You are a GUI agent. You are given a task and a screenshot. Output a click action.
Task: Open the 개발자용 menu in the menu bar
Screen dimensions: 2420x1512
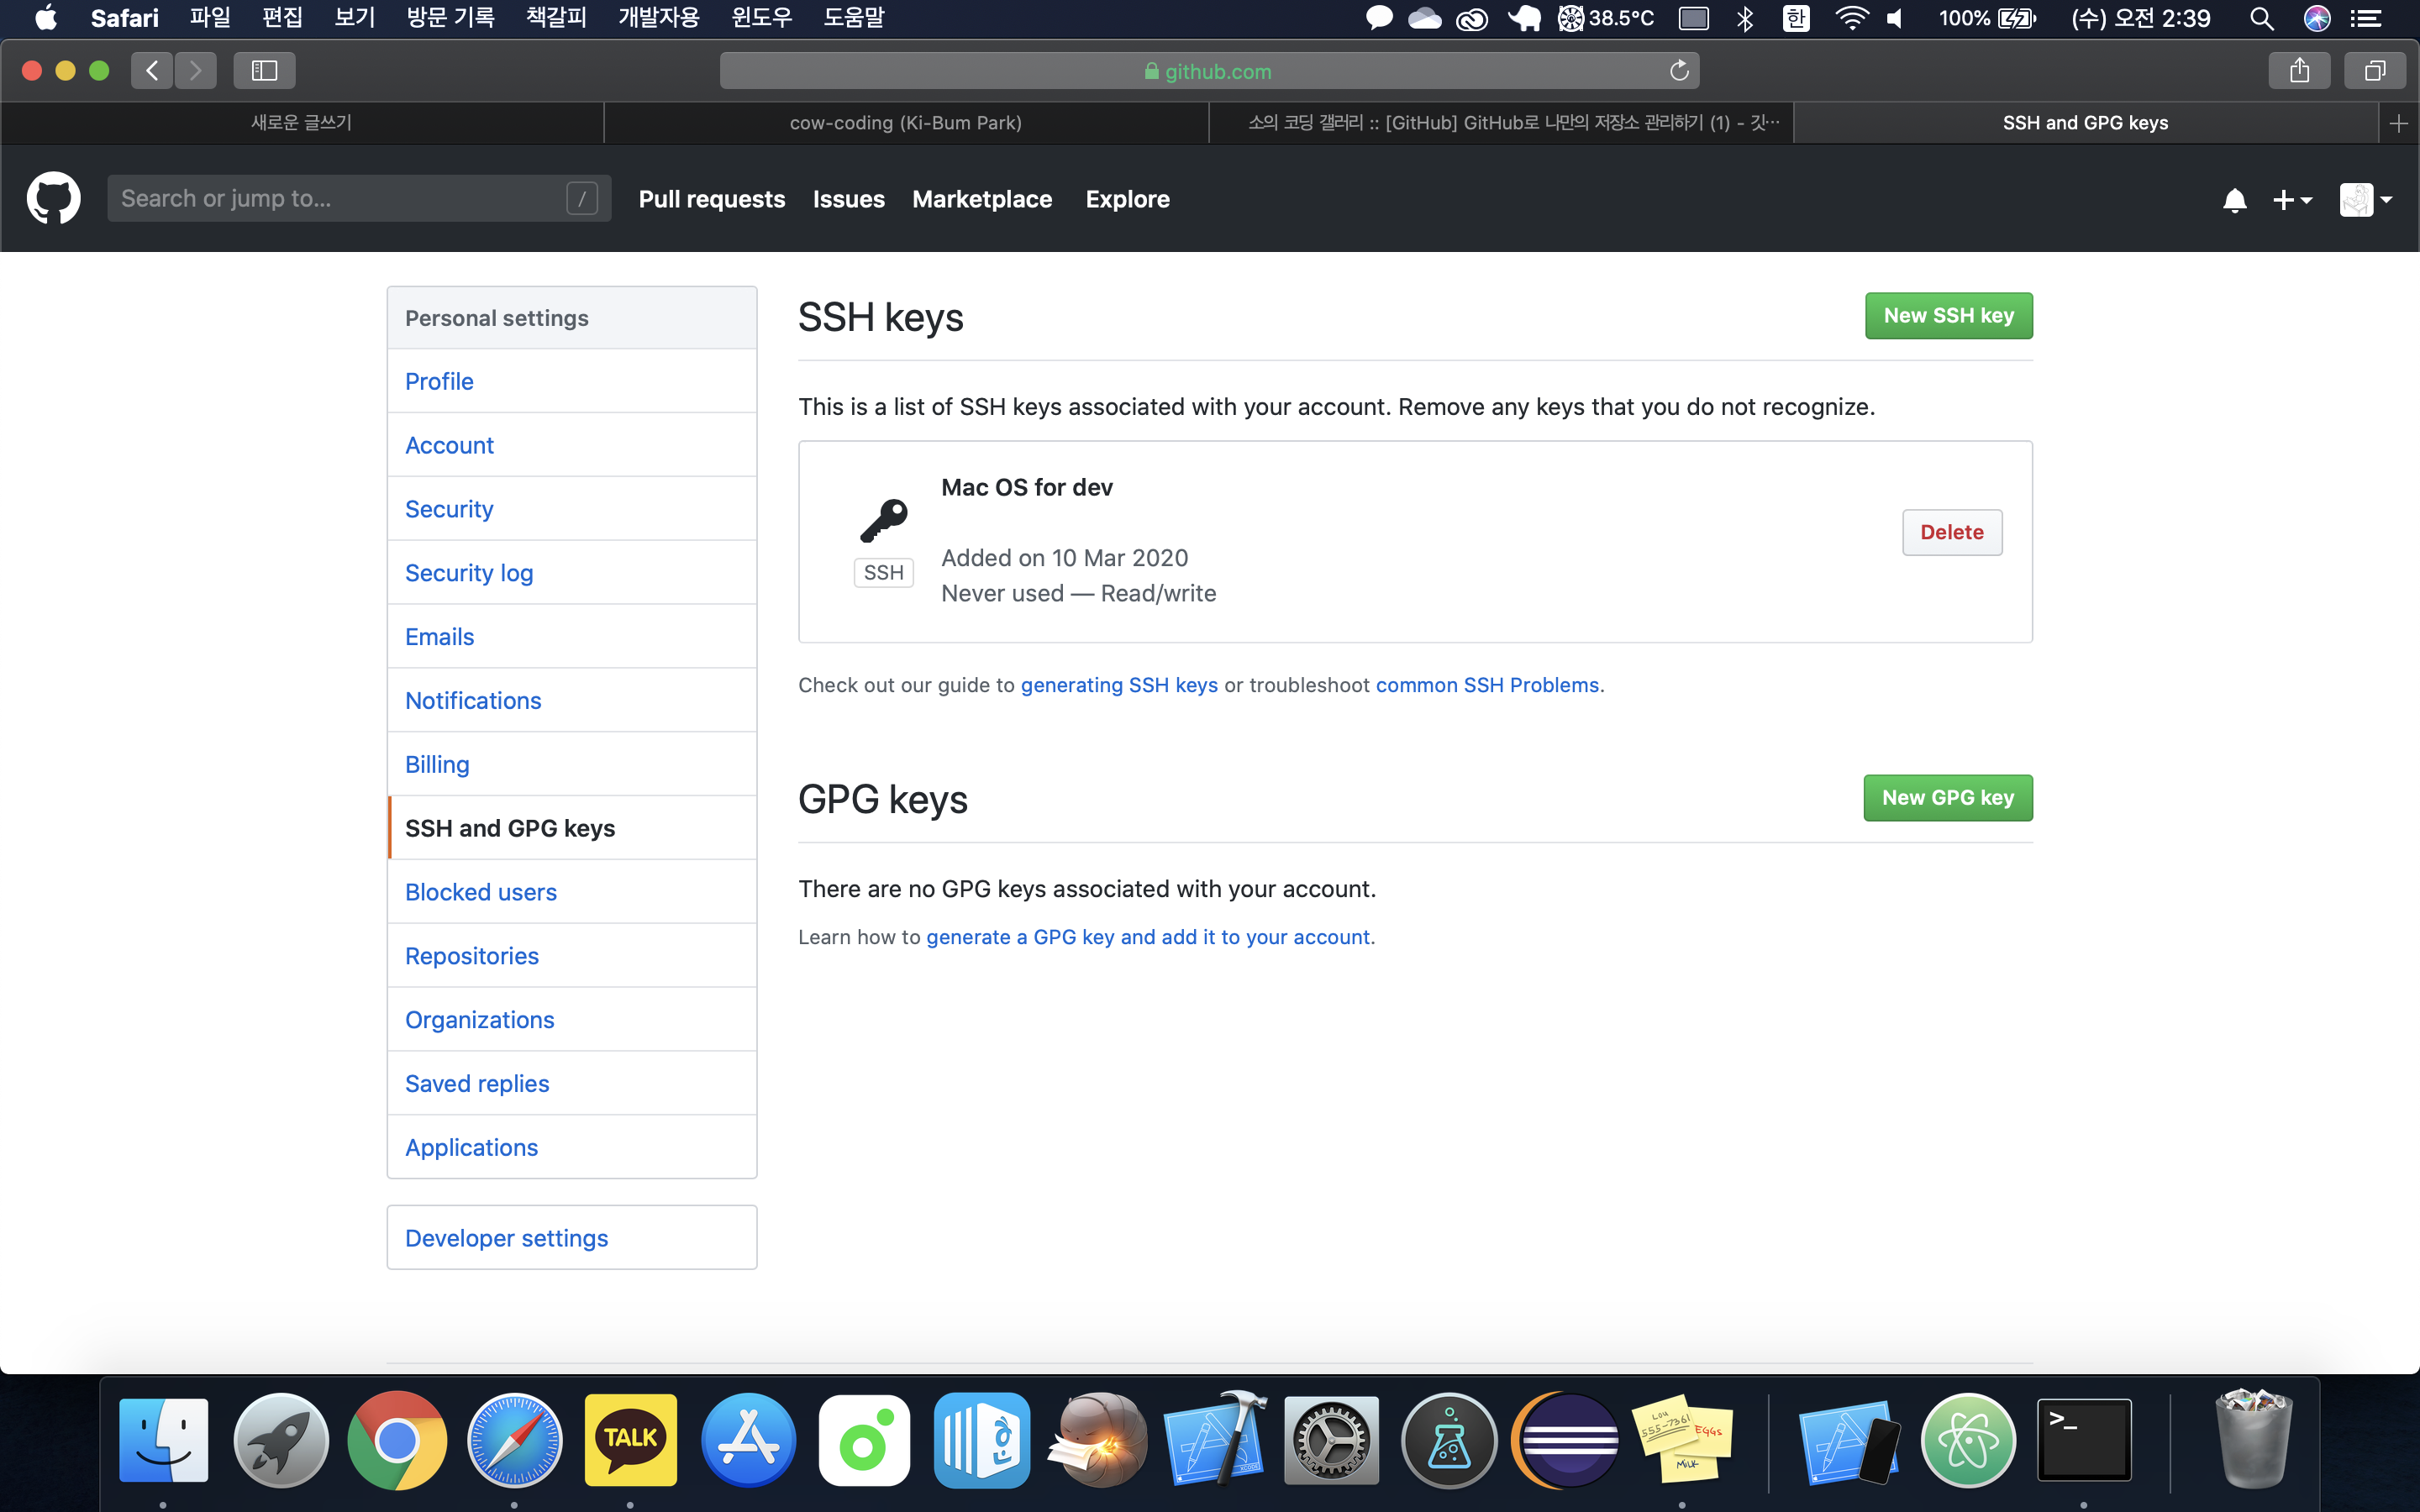click(x=658, y=18)
